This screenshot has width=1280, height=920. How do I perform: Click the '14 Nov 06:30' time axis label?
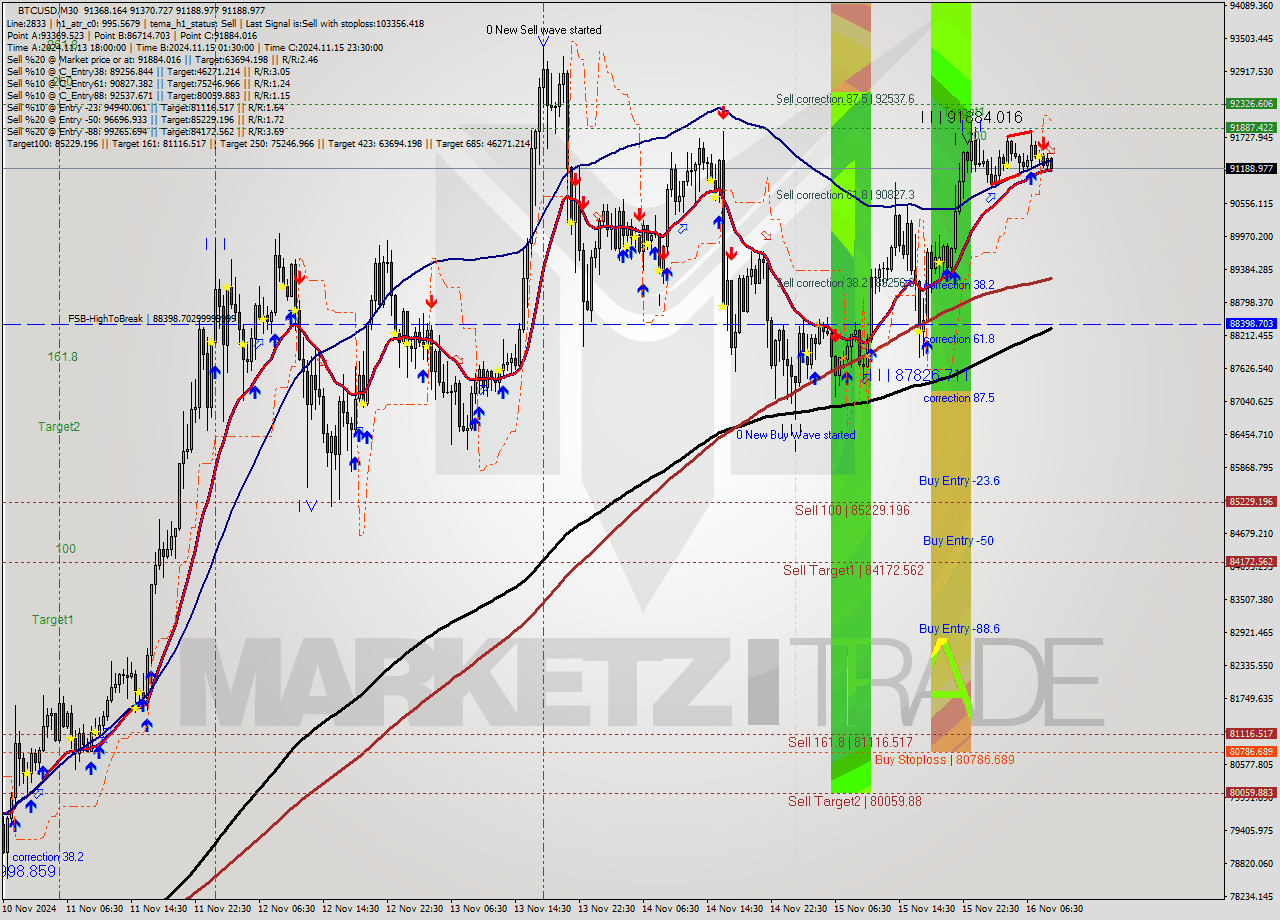[671, 909]
